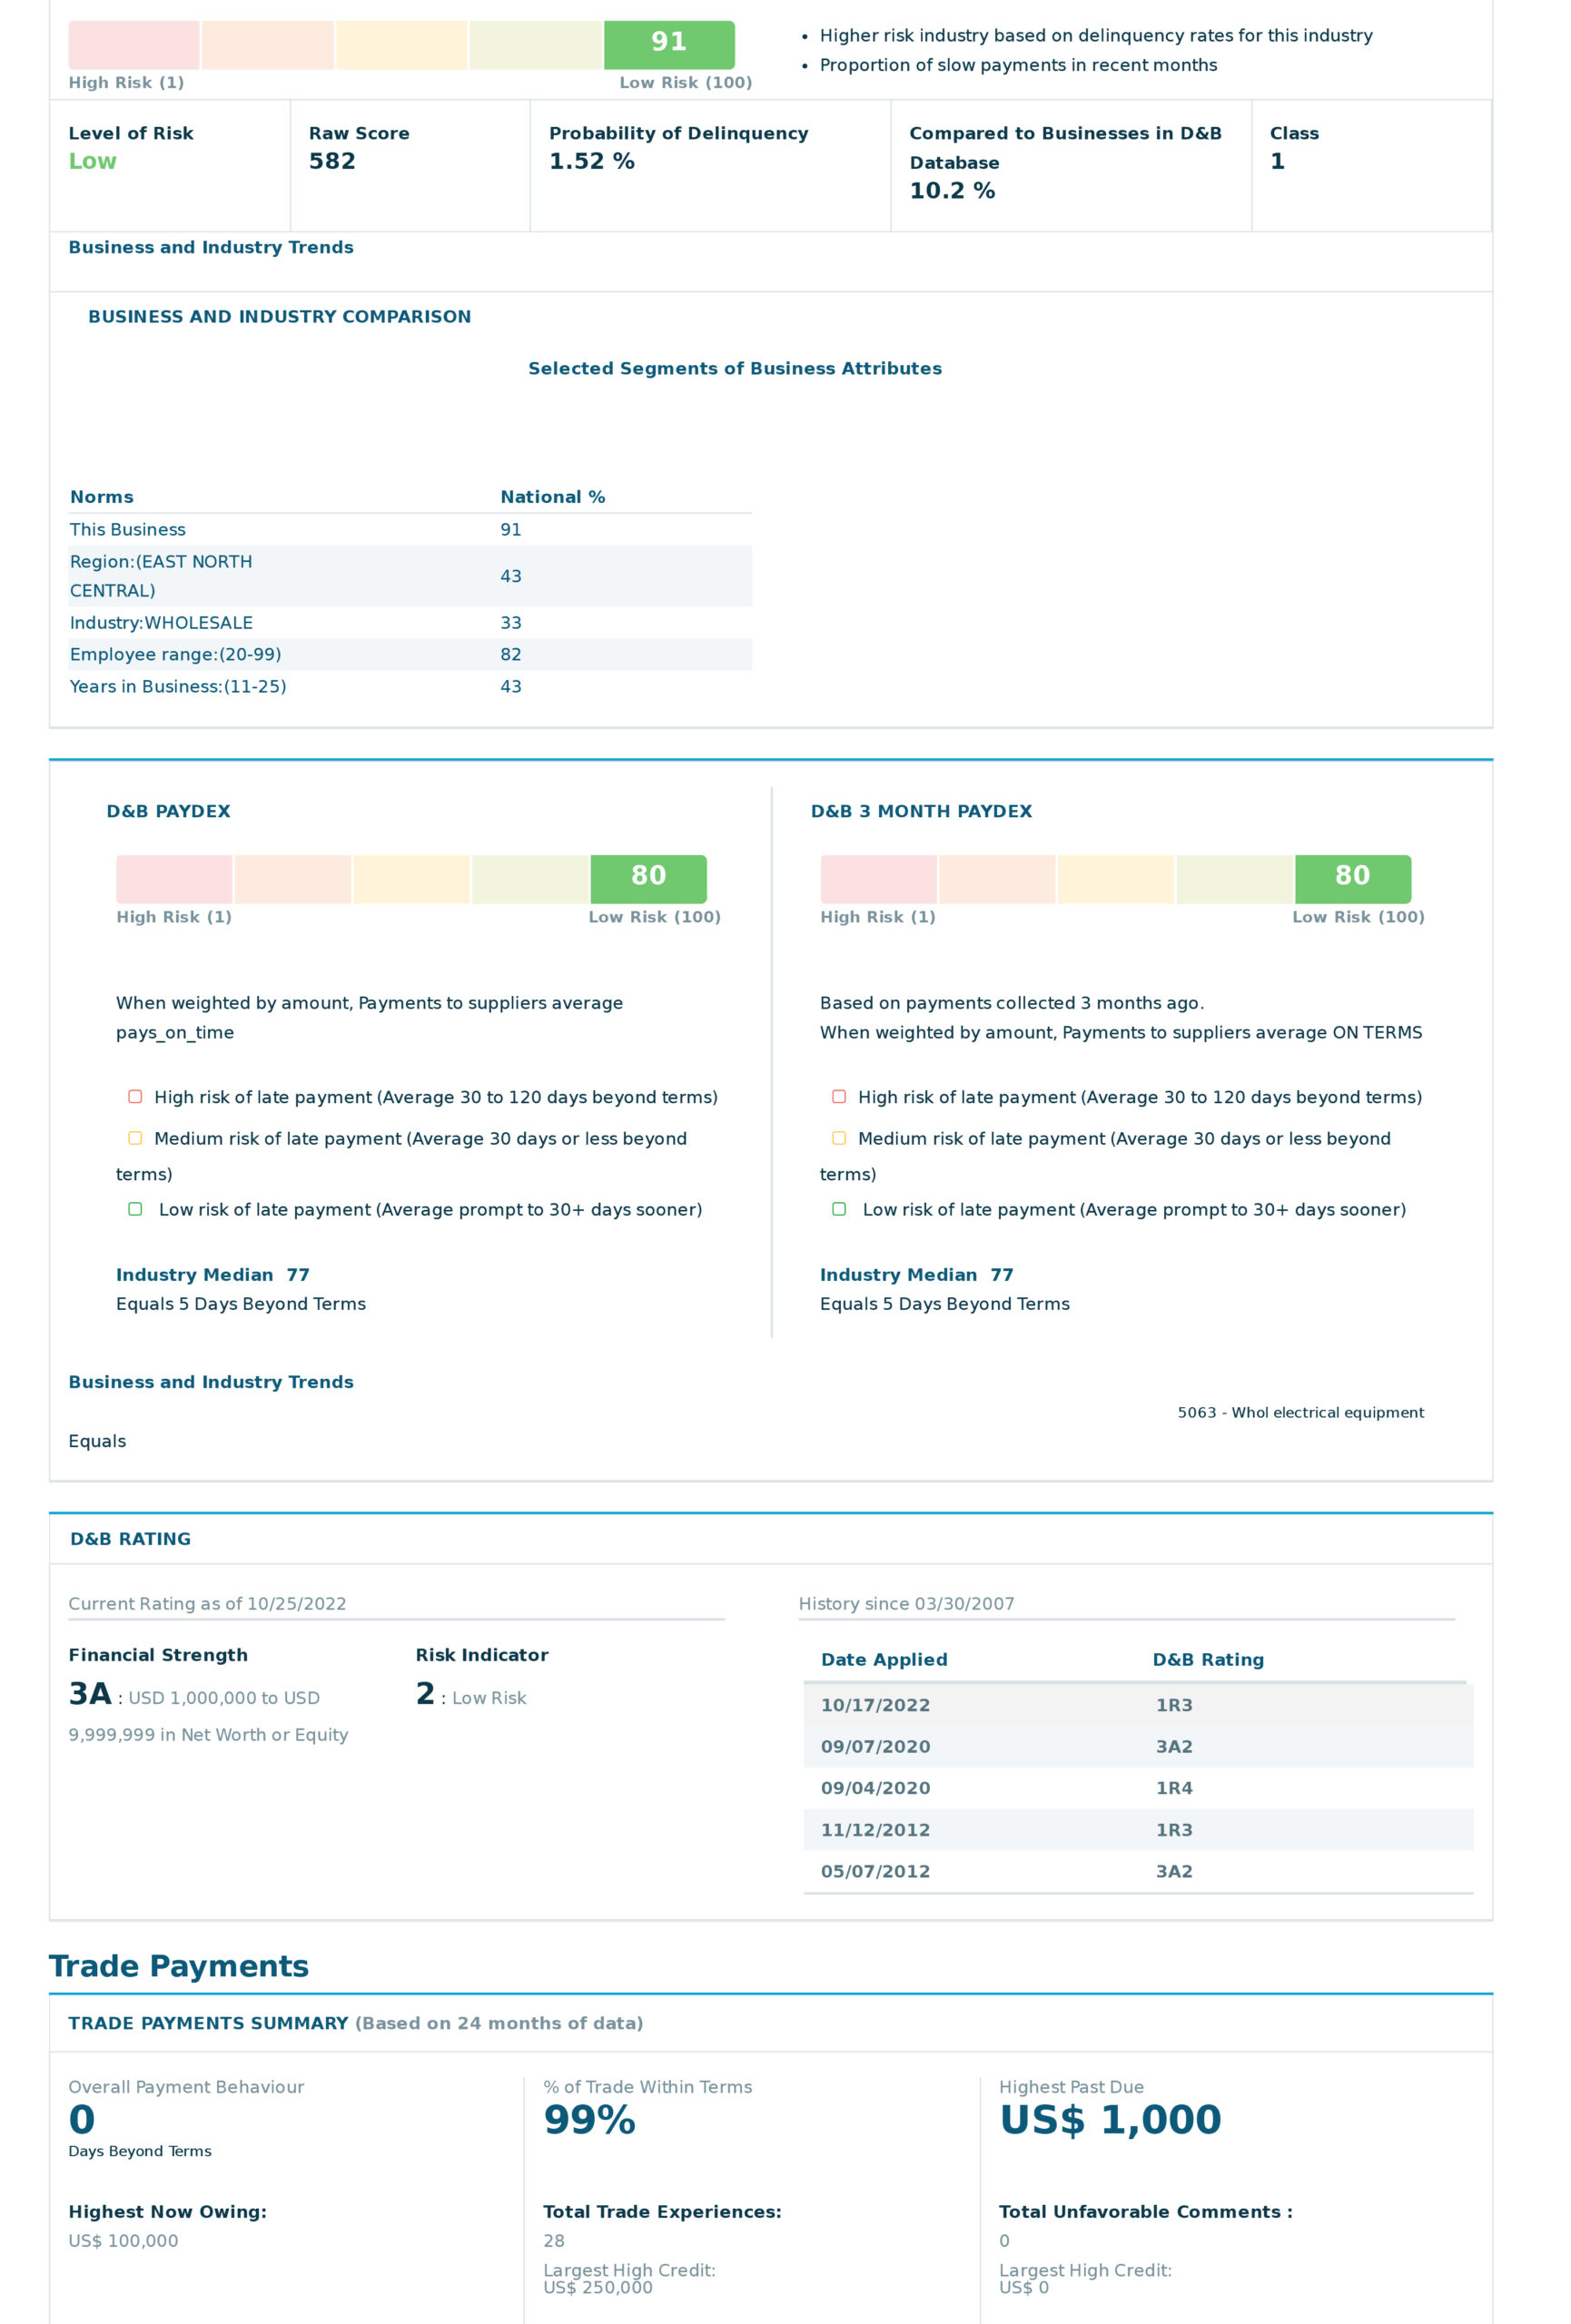This screenshot has height=2324, width=1571.
Task: Click the pink high-risk segment beside the 91 score
Action: pos(133,45)
